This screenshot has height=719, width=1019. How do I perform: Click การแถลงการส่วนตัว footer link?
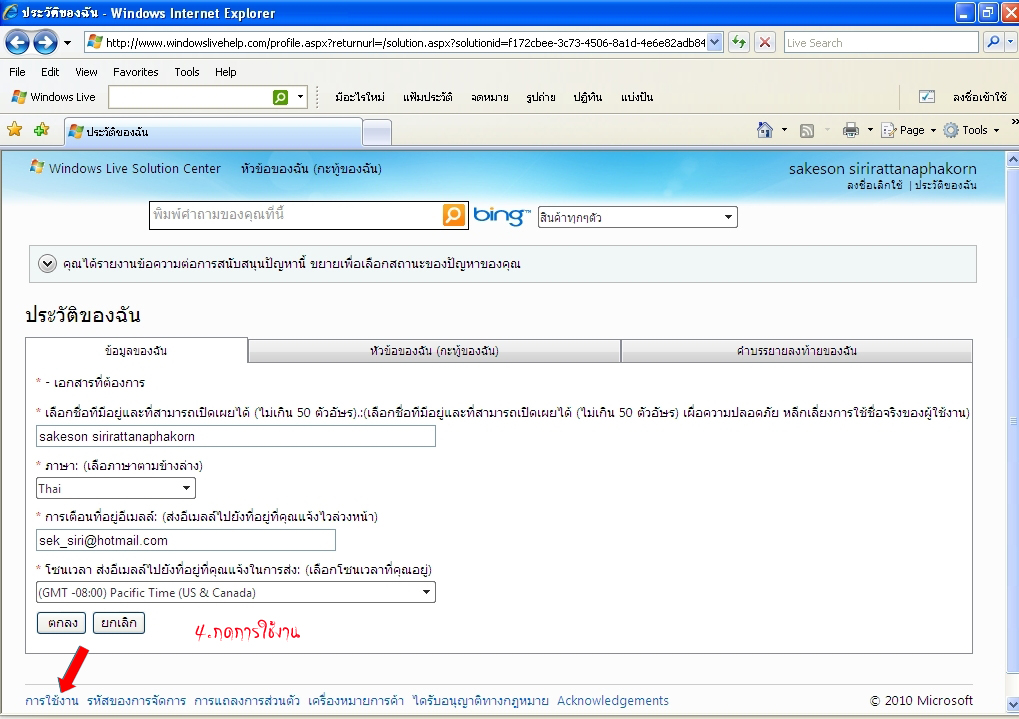click(247, 701)
